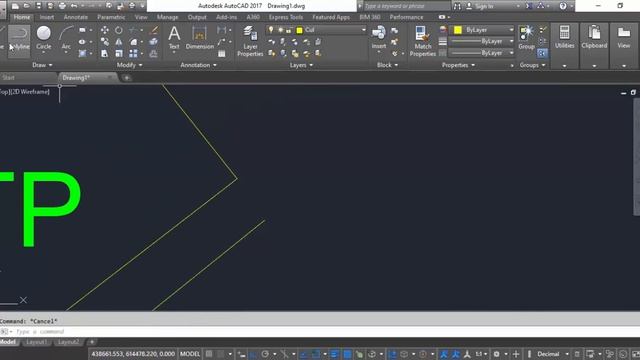The width and height of the screenshot is (640, 360).
Task: Click Sign In button
Action: point(480,6)
